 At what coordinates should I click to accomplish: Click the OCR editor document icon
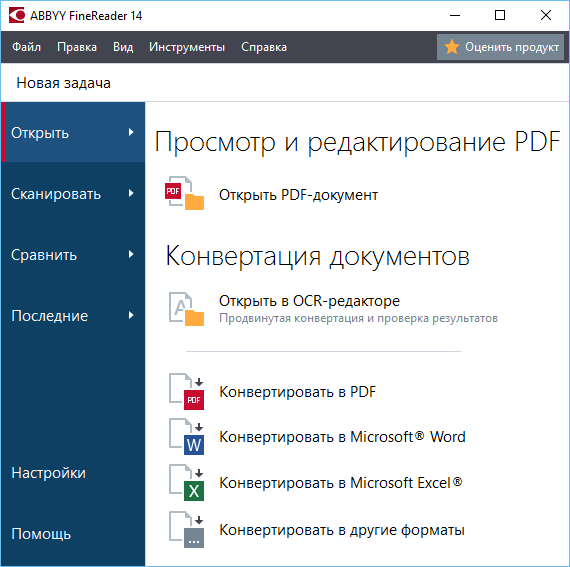(186, 309)
